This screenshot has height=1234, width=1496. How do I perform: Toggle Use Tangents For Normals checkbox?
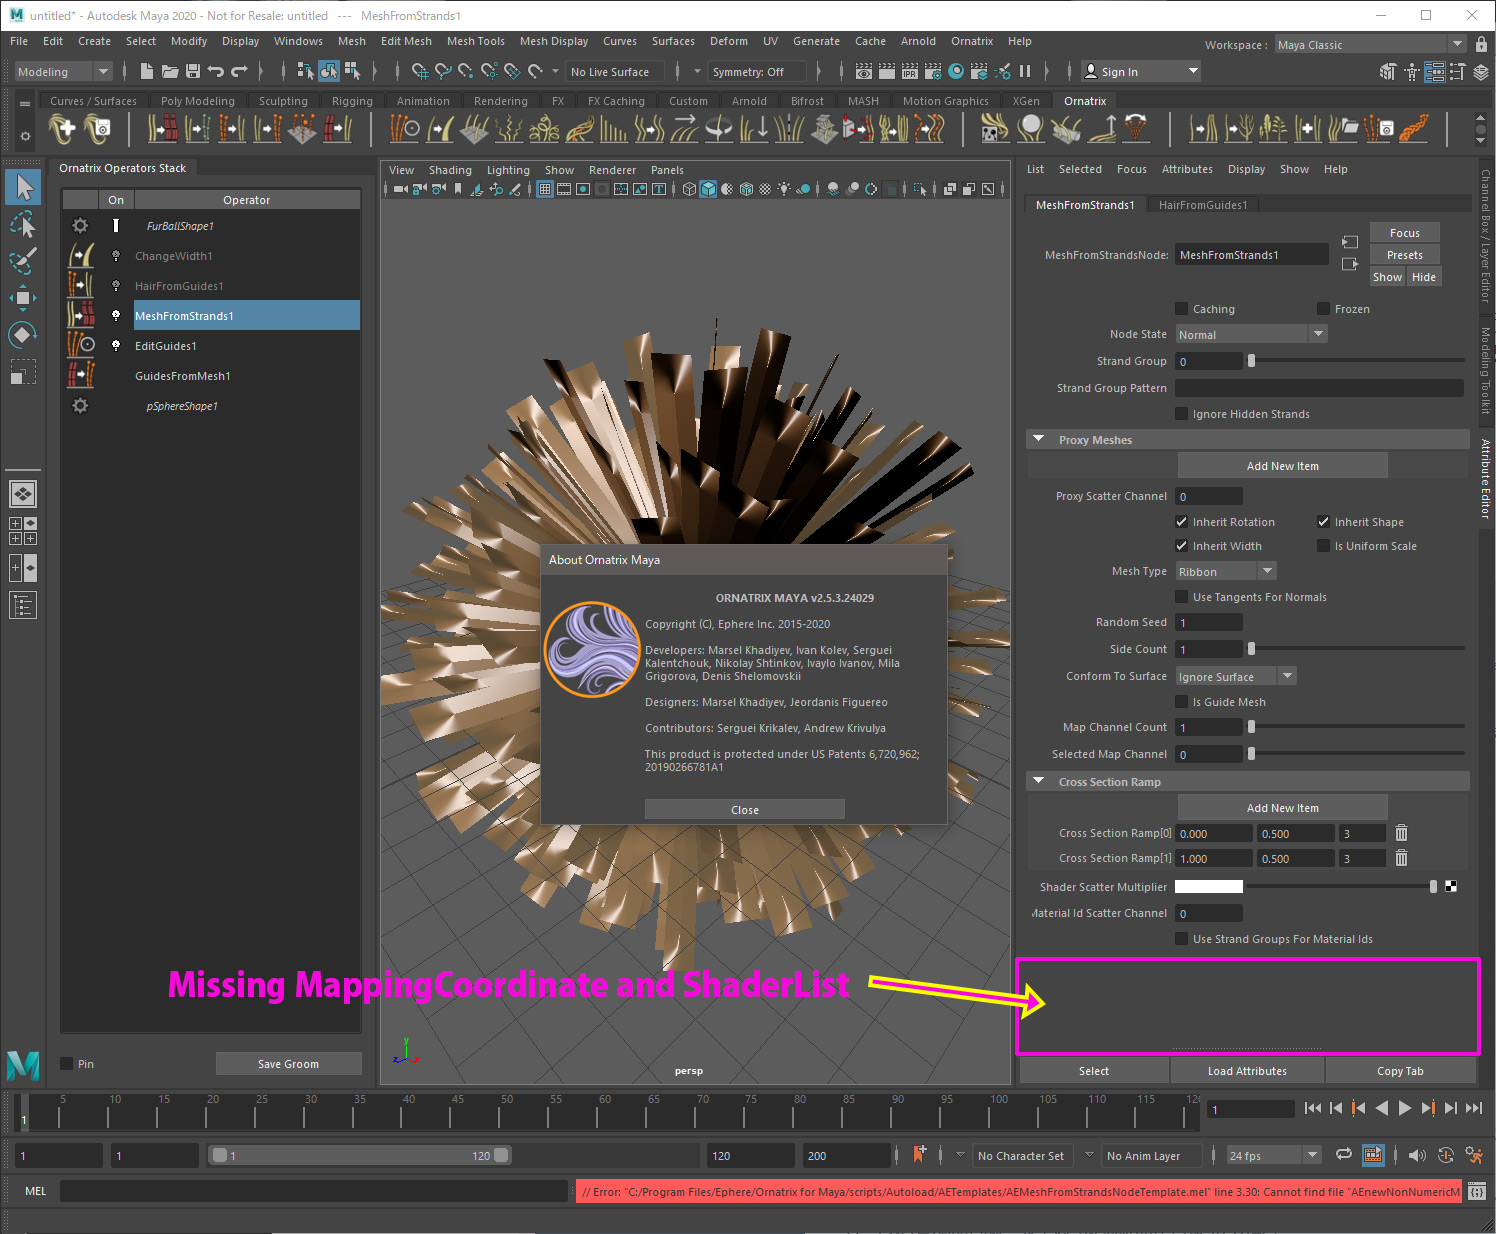point(1182,597)
